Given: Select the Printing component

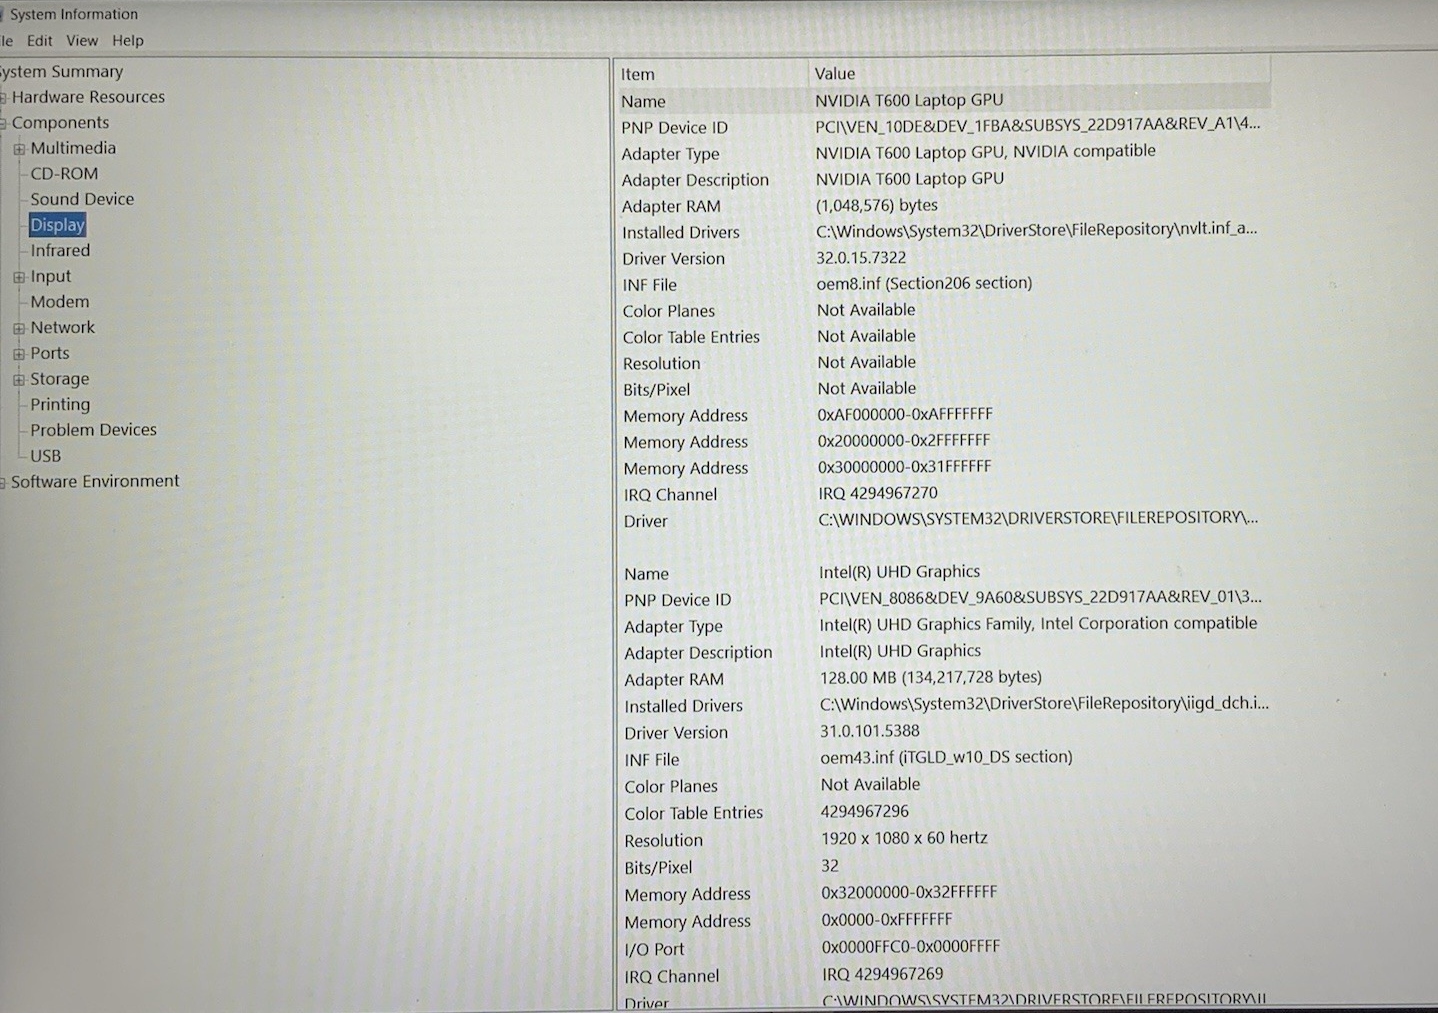Looking at the screenshot, I should click(60, 404).
